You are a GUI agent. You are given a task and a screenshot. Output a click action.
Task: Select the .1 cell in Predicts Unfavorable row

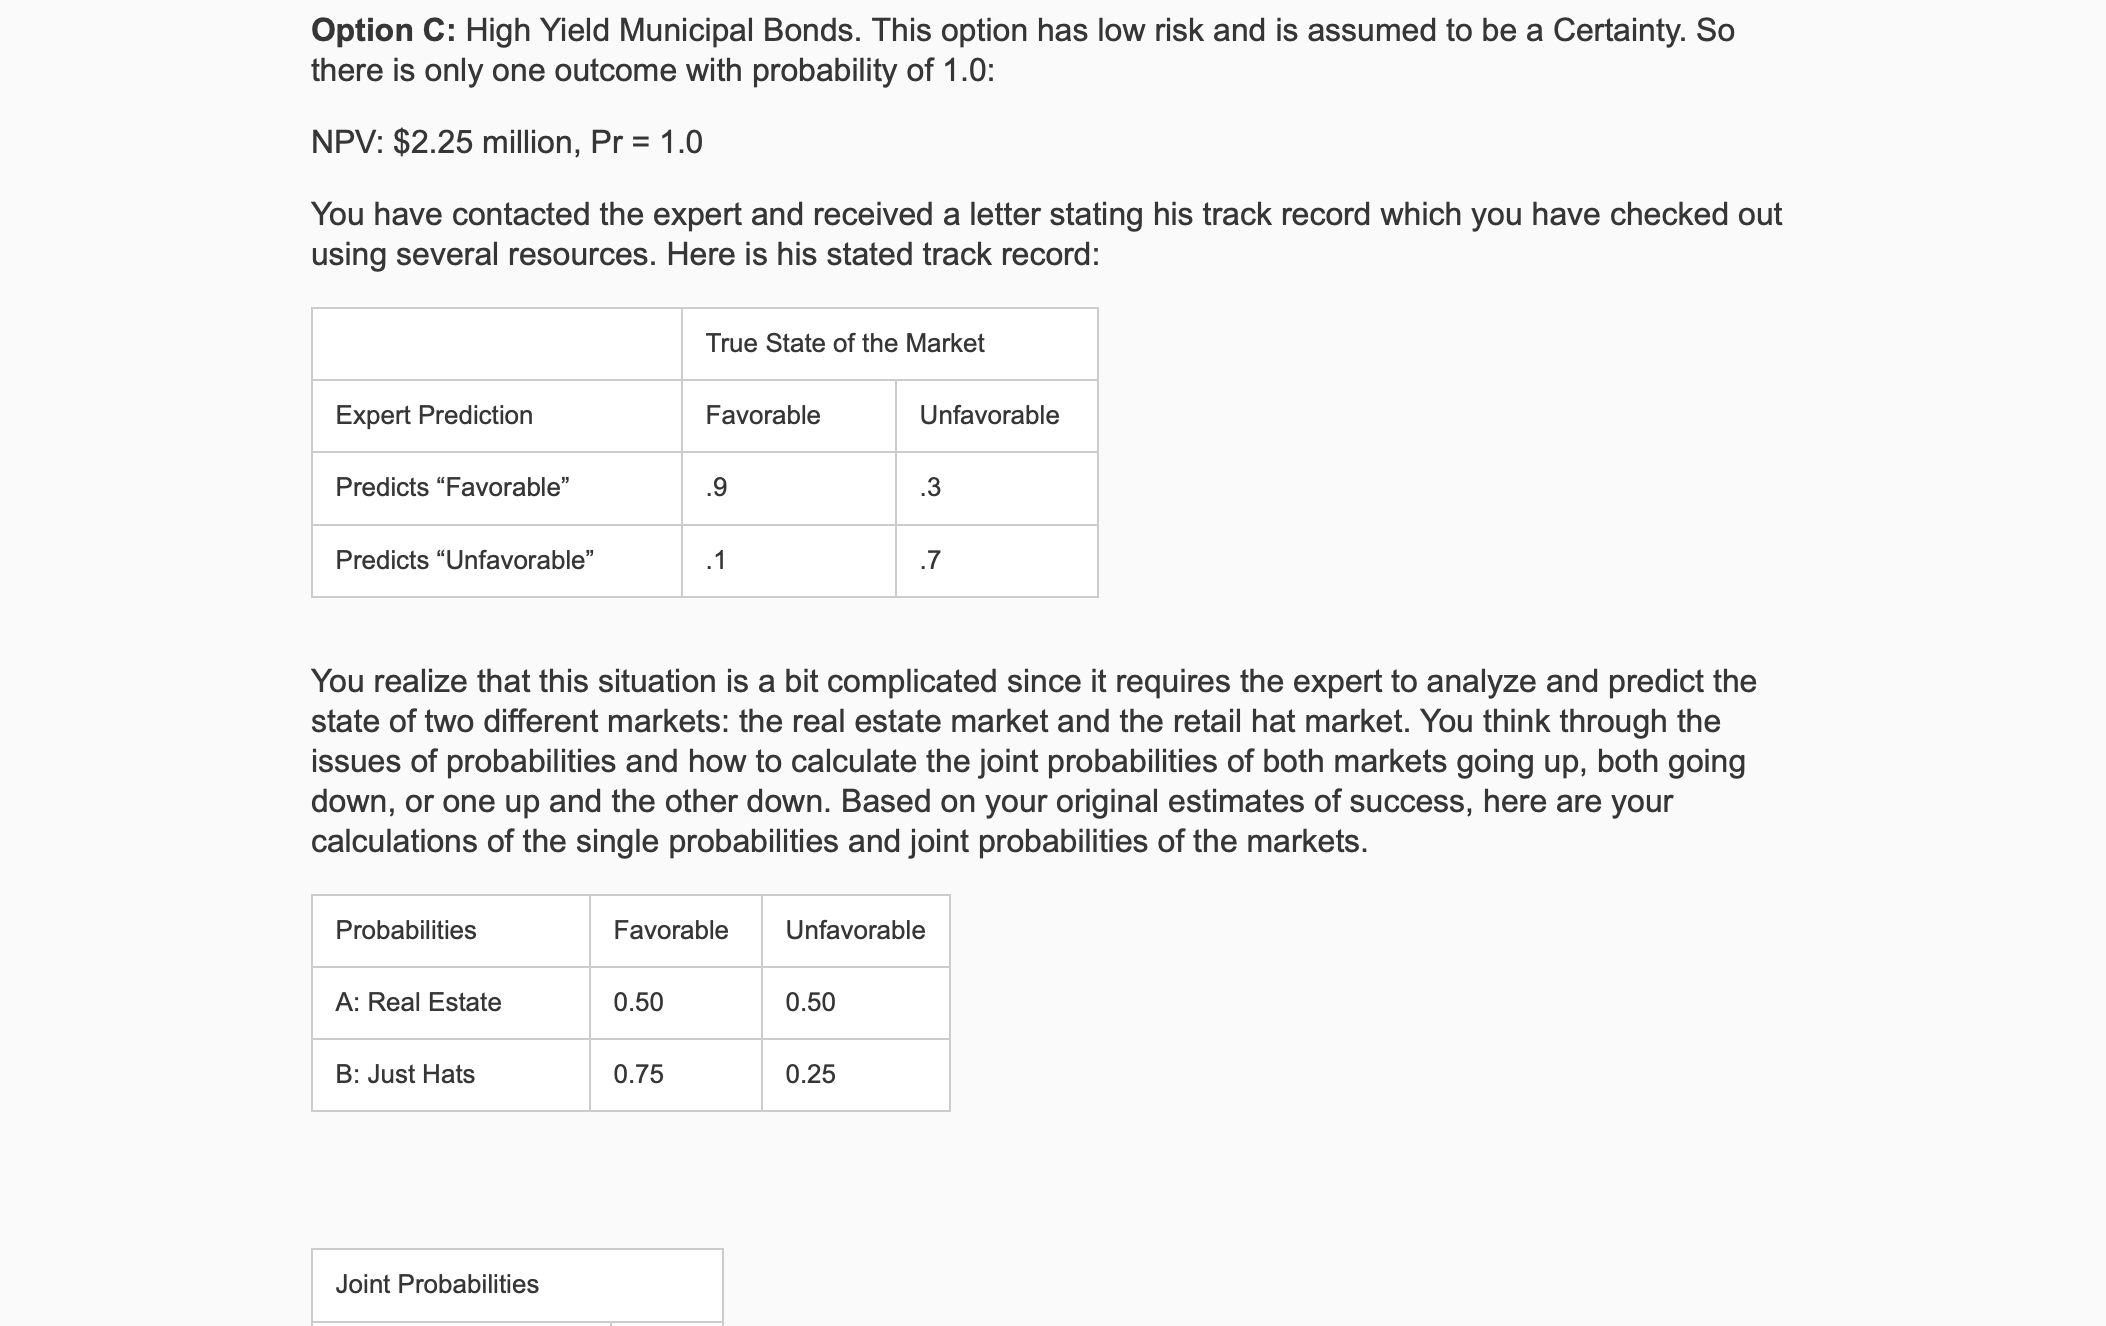(788, 561)
